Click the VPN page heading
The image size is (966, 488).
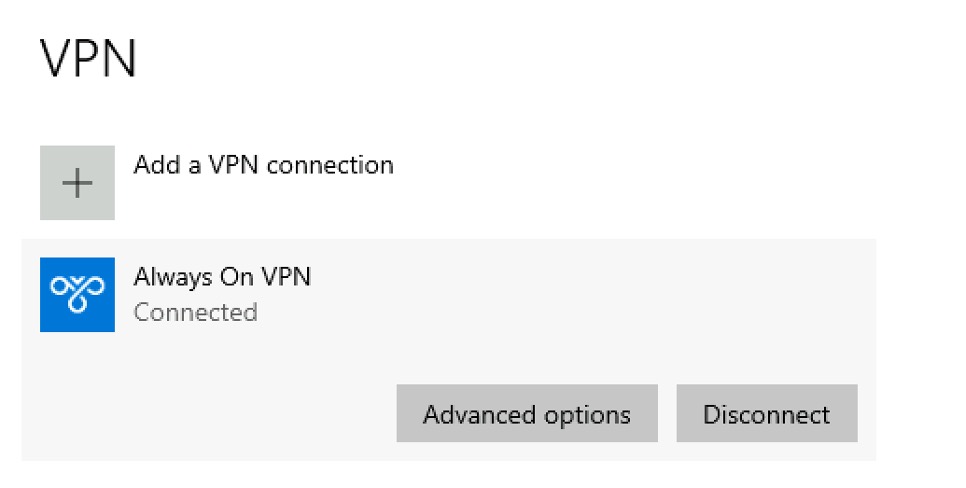(88, 59)
